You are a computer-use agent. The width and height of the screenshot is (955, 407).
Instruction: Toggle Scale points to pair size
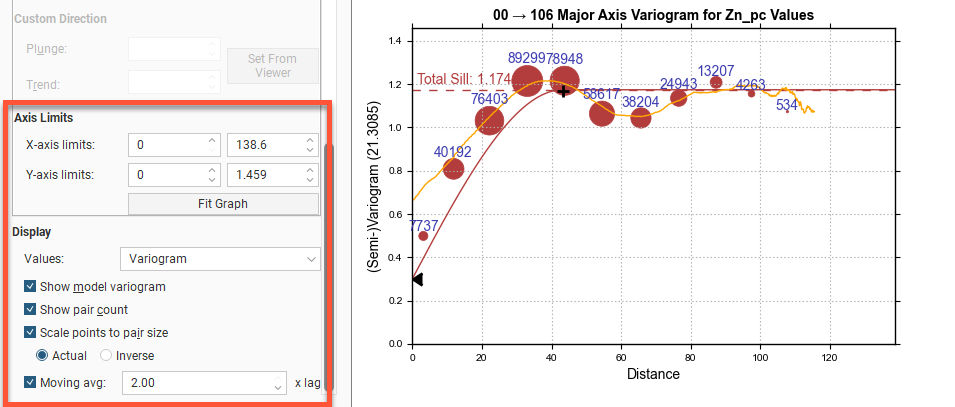pos(29,332)
